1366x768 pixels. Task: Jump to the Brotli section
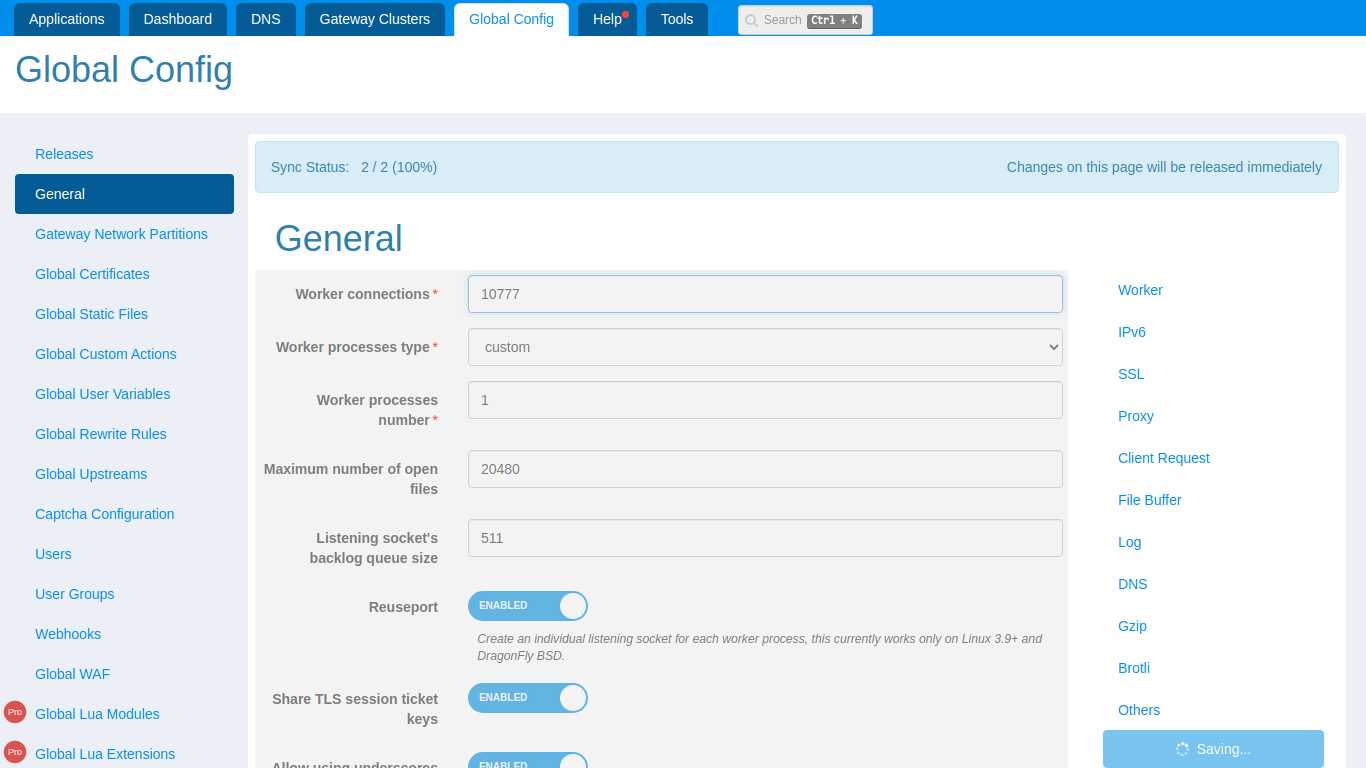coord(1134,668)
